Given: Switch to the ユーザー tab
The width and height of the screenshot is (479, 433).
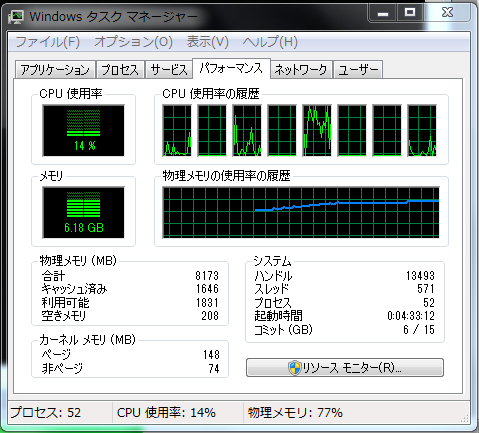Looking at the screenshot, I should point(358,70).
